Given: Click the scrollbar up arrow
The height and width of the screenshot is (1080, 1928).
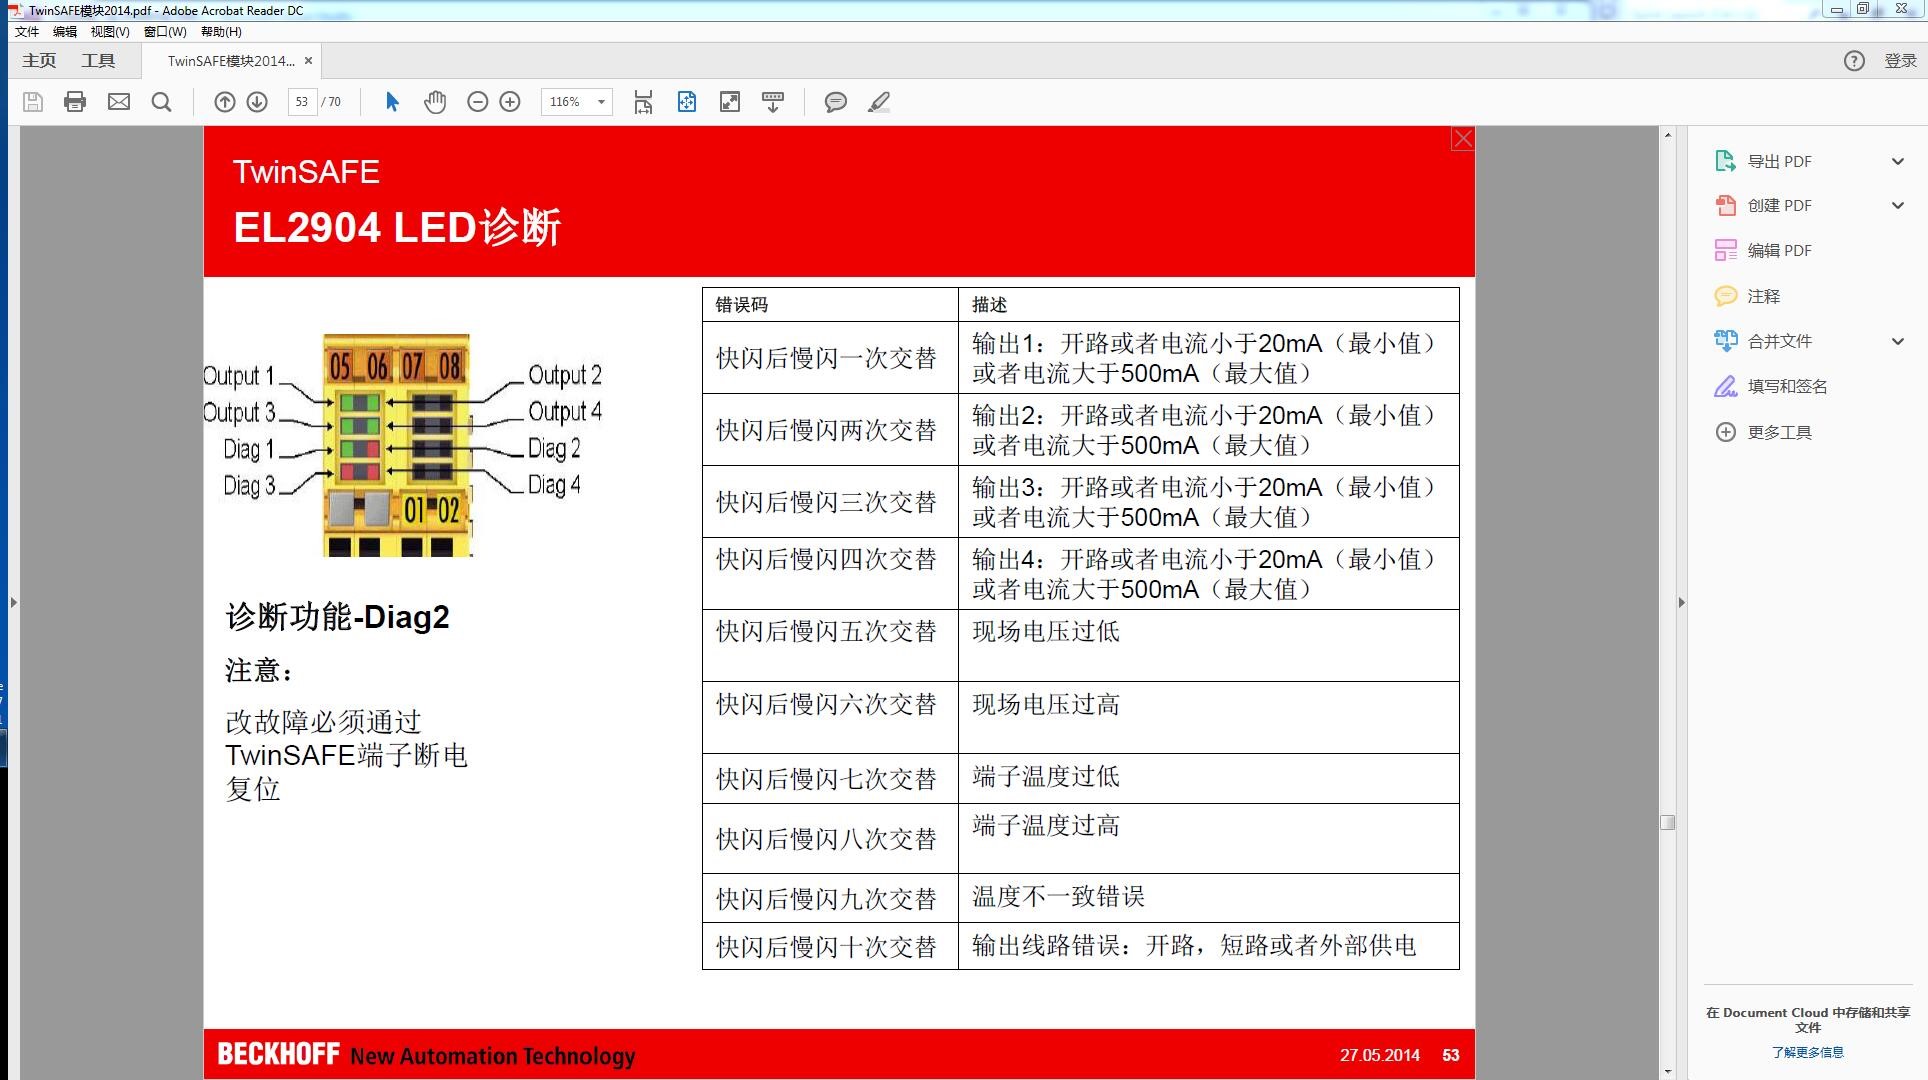Looking at the screenshot, I should pos(1667,134).
